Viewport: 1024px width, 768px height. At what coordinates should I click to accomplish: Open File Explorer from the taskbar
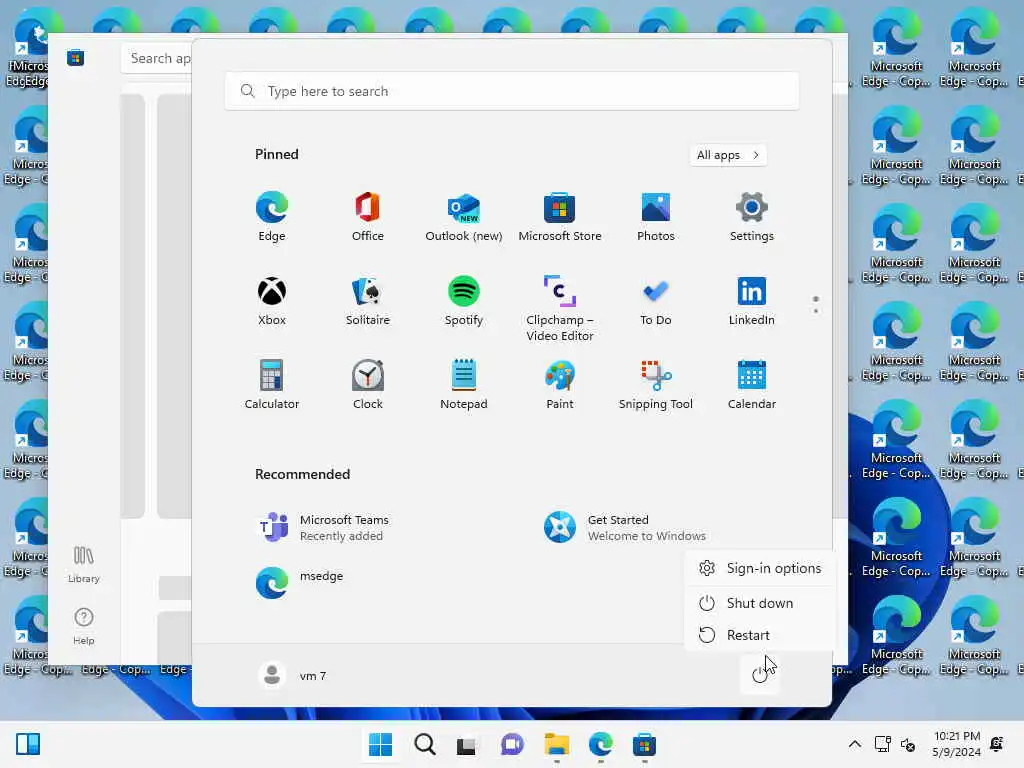click(556, 744)
